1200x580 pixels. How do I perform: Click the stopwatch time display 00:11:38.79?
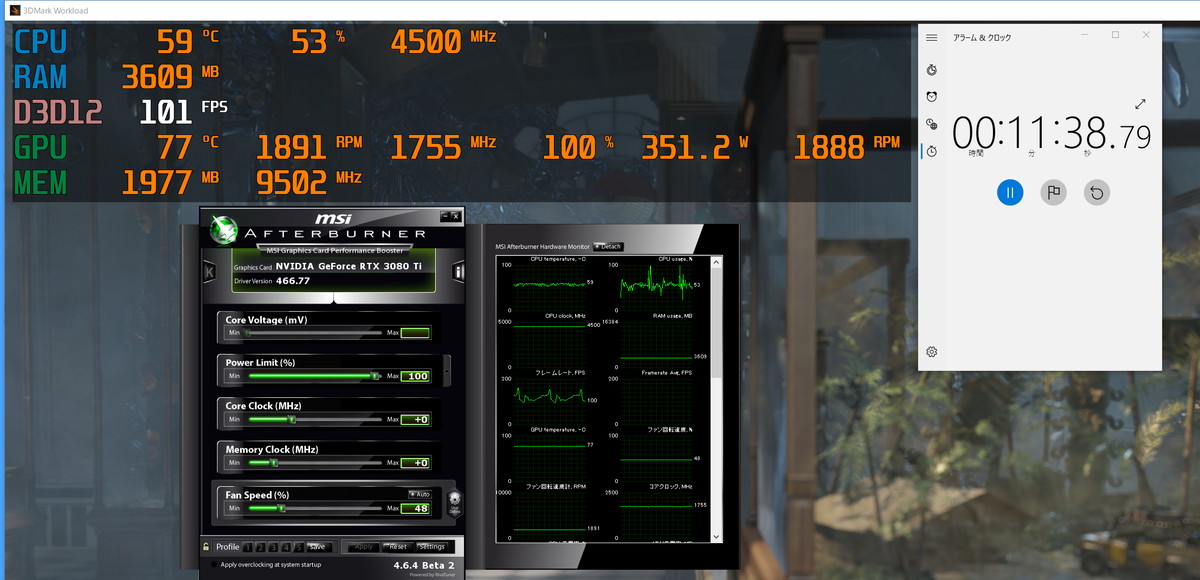click(1052, 134)
